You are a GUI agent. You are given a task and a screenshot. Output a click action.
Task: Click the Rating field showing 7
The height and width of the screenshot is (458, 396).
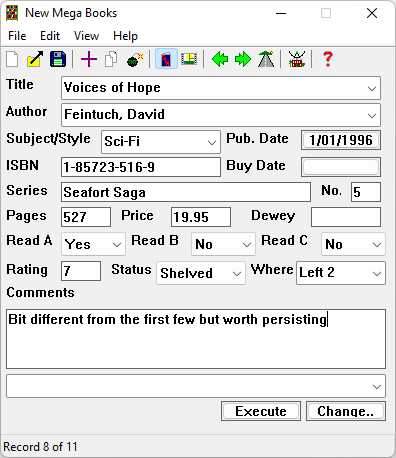coord(81,271)
